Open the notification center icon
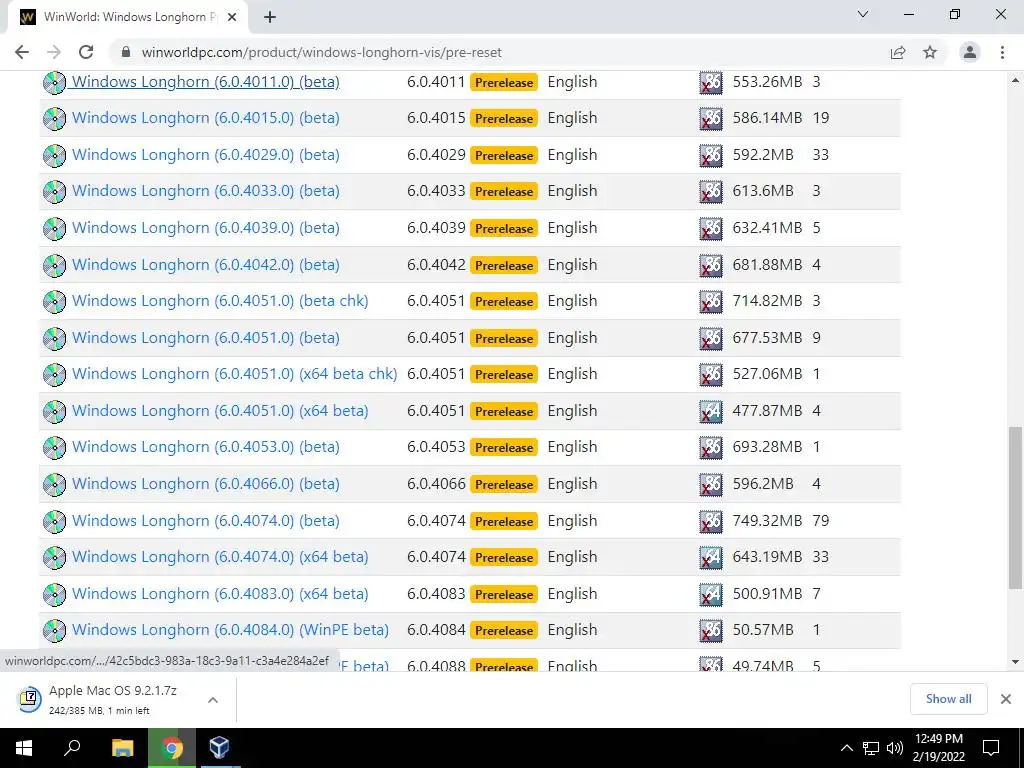1024x768 pixels. pyautogui.click(x=991, y=748)
